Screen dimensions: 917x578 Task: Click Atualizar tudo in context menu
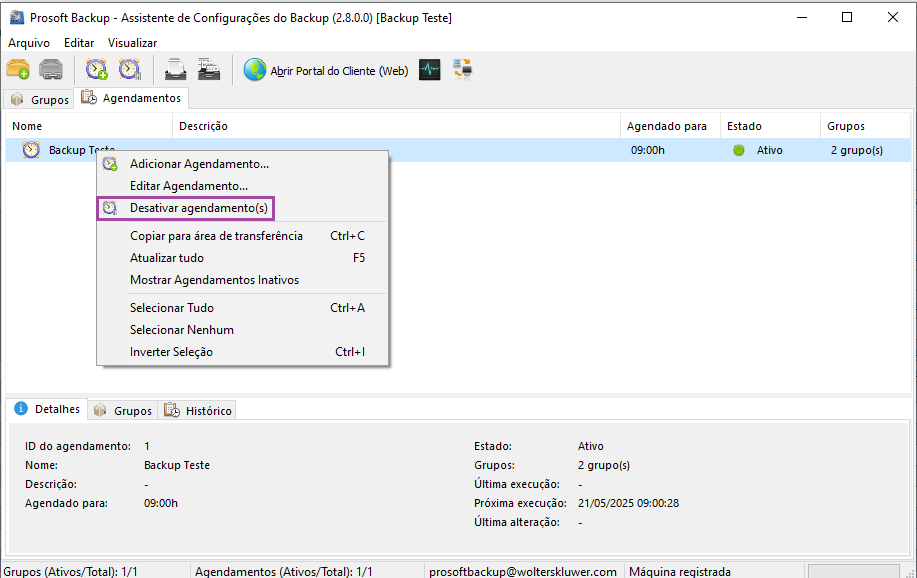coord(242,258)
